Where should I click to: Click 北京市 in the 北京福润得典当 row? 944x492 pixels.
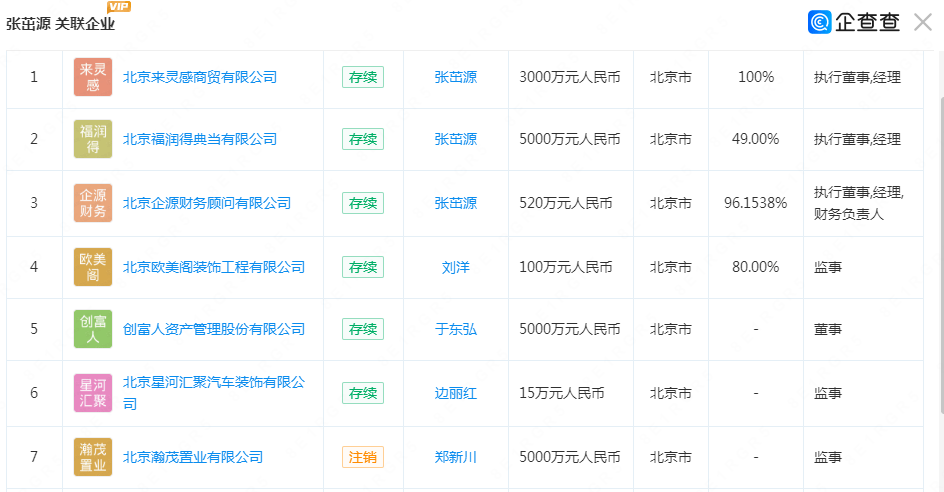click(671, 139)
